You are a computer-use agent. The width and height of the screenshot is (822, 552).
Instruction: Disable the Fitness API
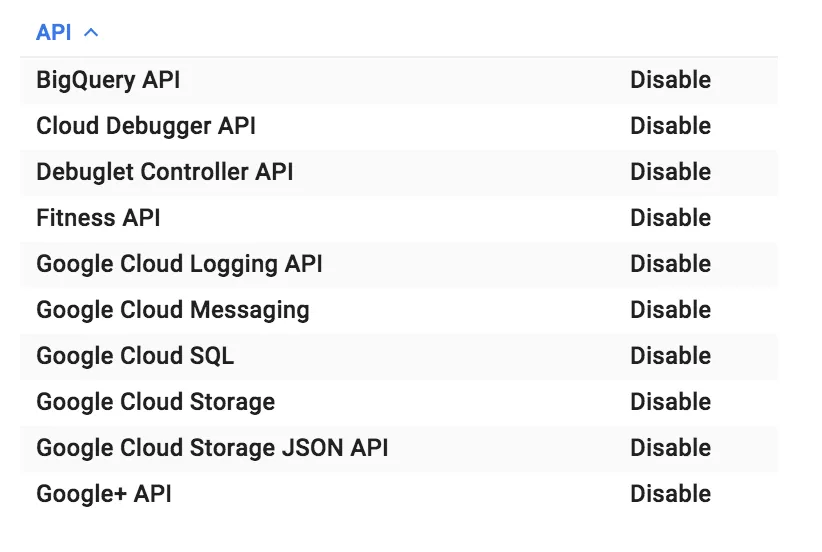[670, 218]
